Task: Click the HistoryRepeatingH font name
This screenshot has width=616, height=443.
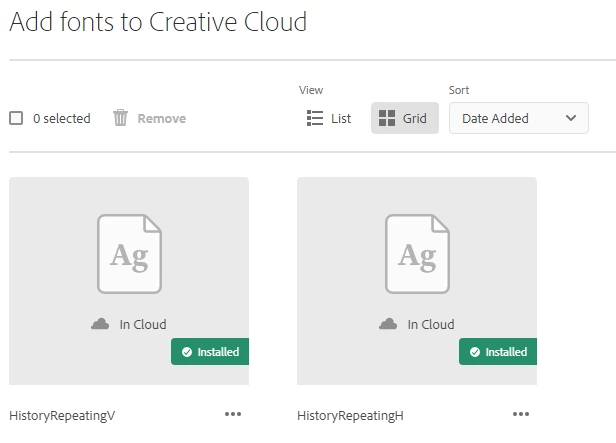Action: click(x=350, y=416)
